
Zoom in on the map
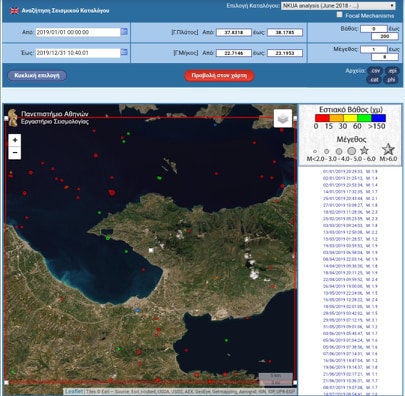click(x=15, y=140)
